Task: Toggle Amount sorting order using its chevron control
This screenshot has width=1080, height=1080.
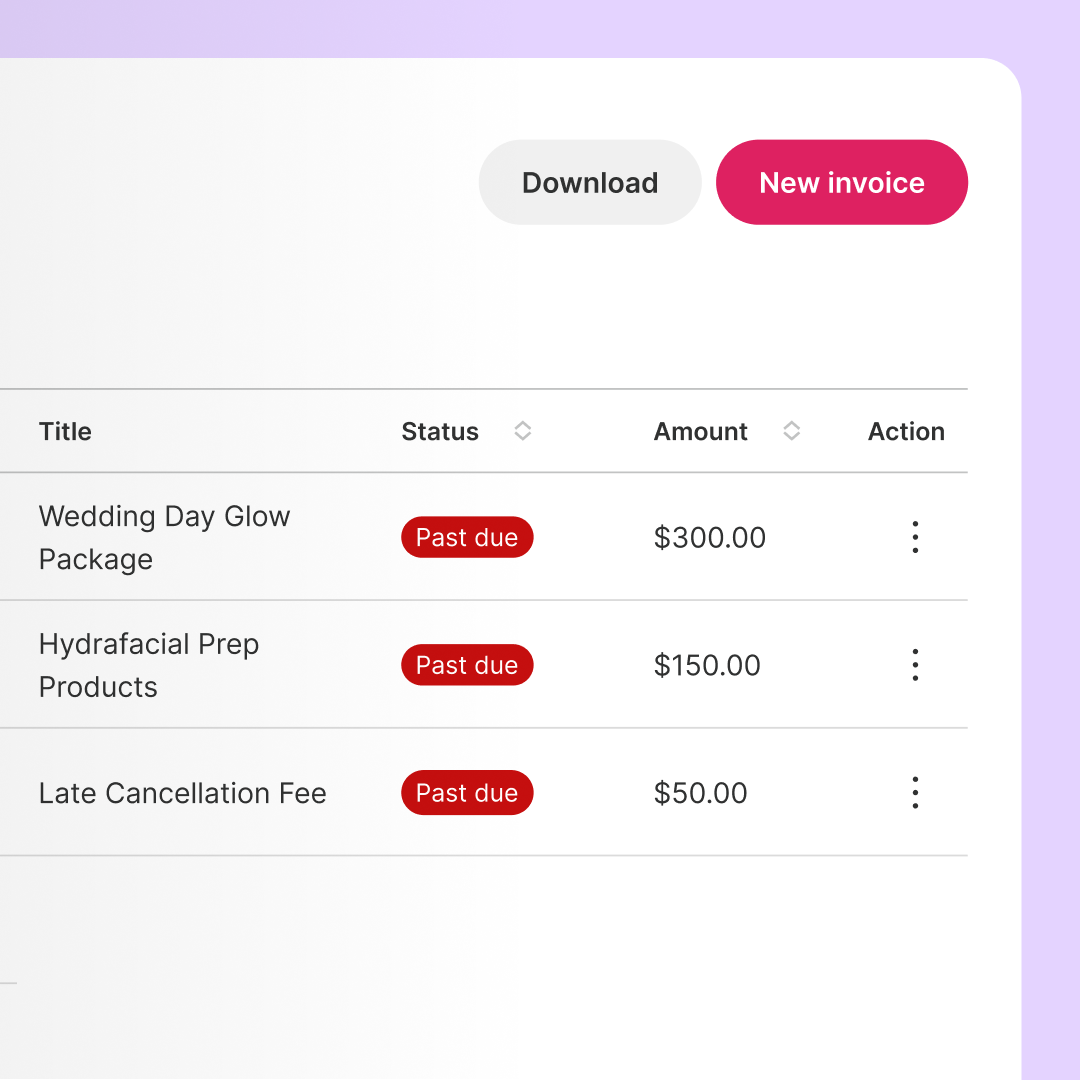Action: (x=791, y=431)
